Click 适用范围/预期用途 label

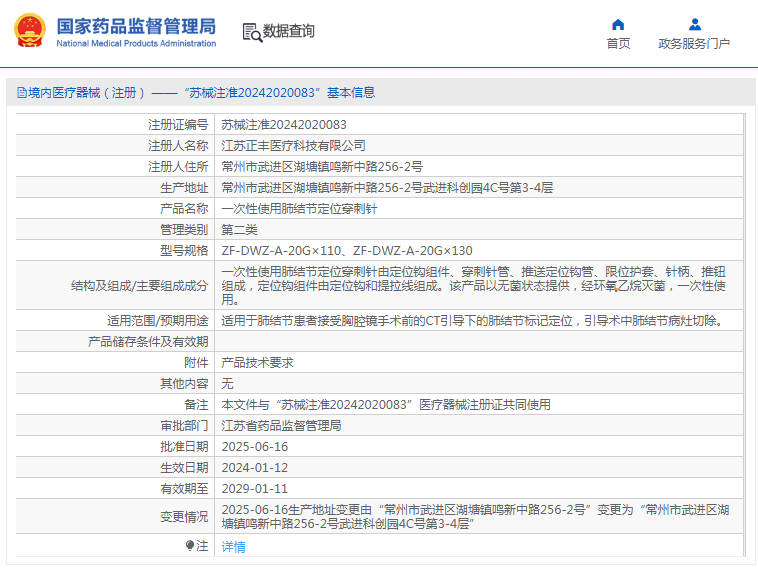tap(158, 321)
